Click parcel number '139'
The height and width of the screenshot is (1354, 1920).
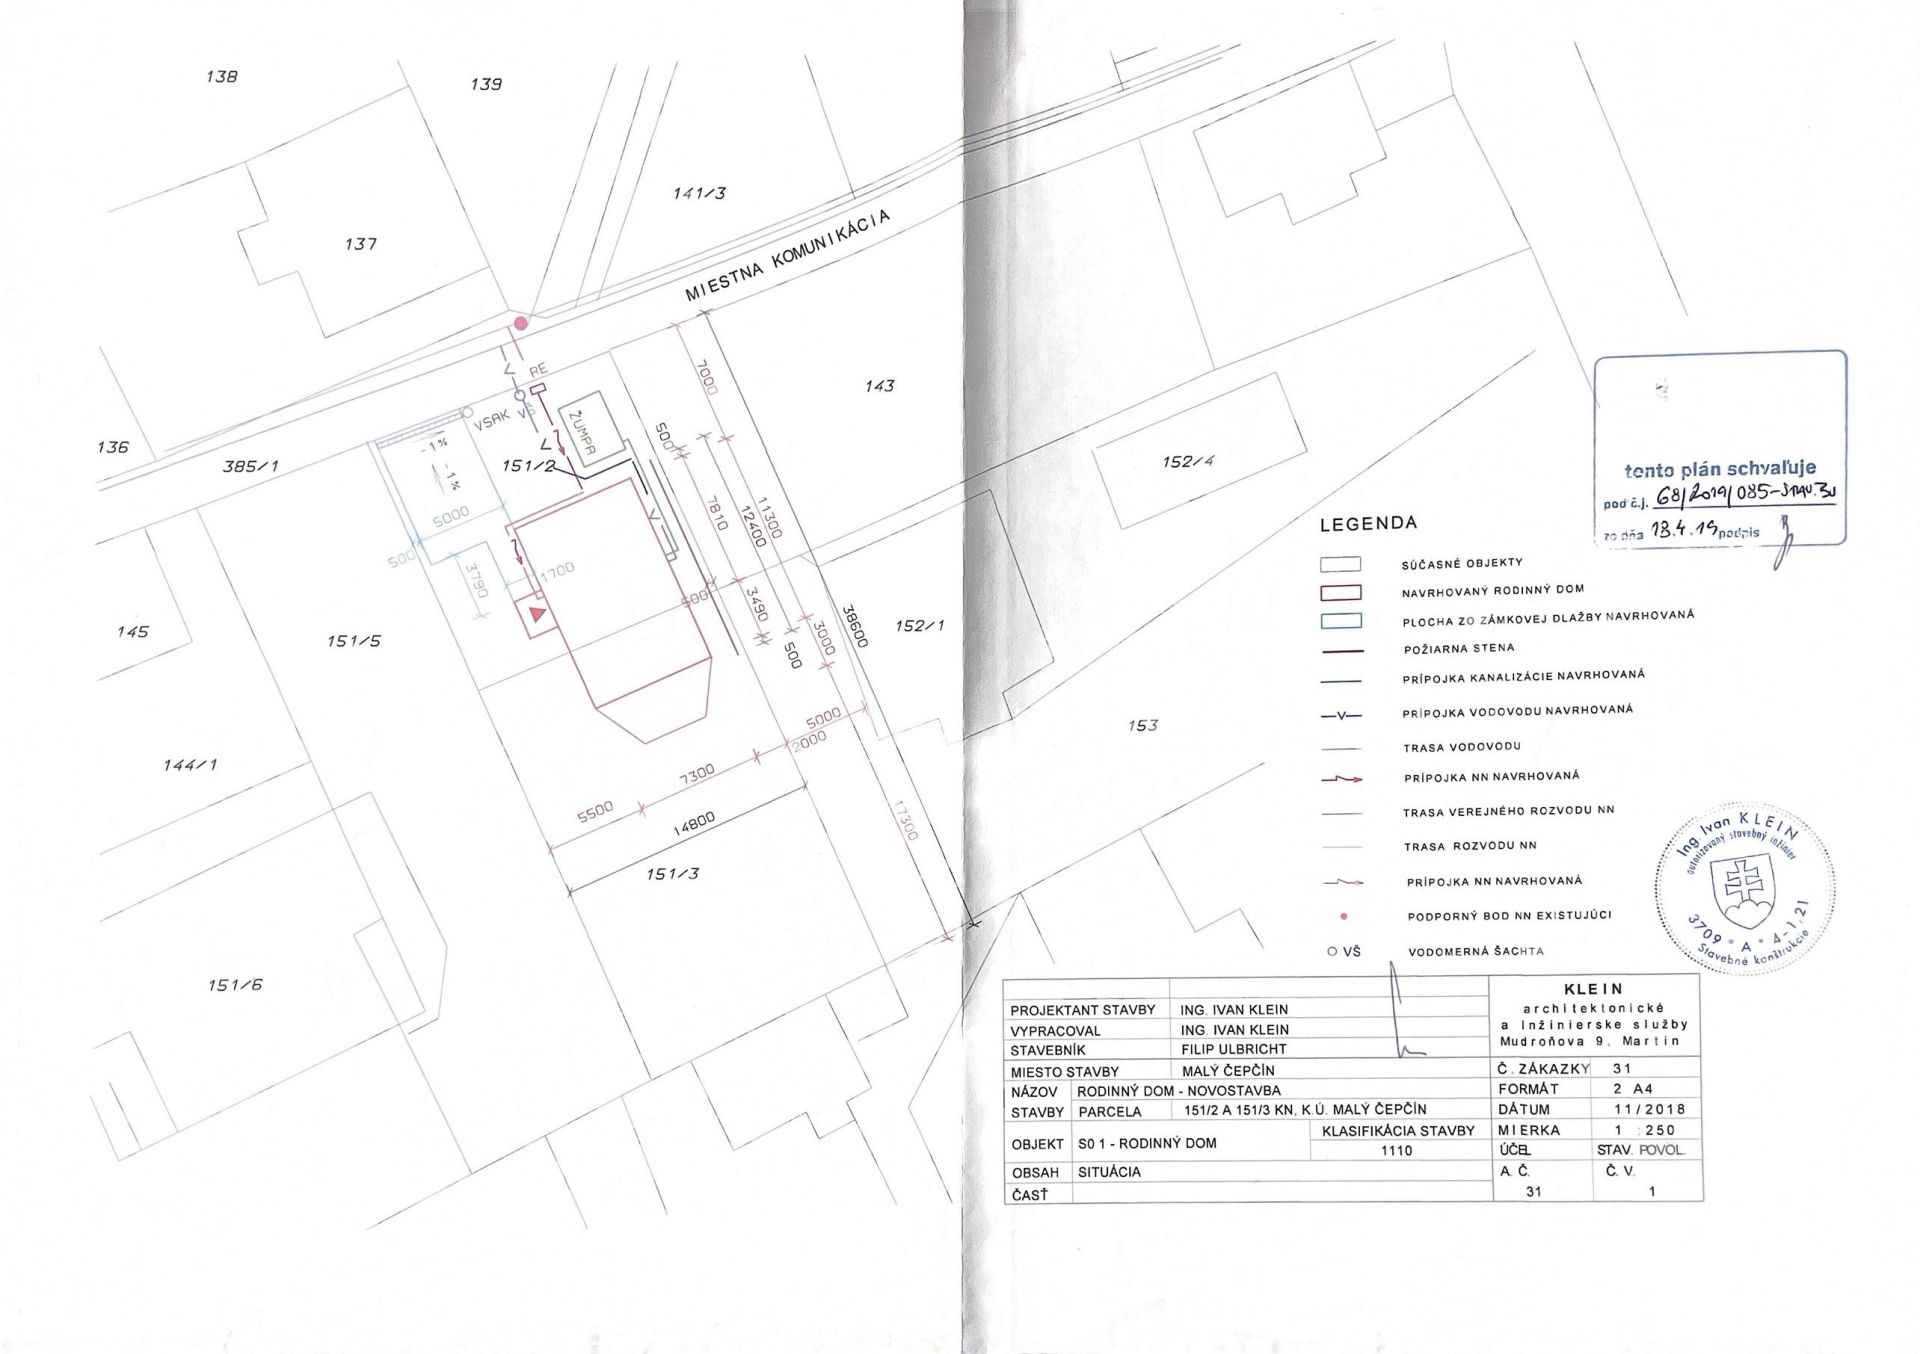coord(485,84)
